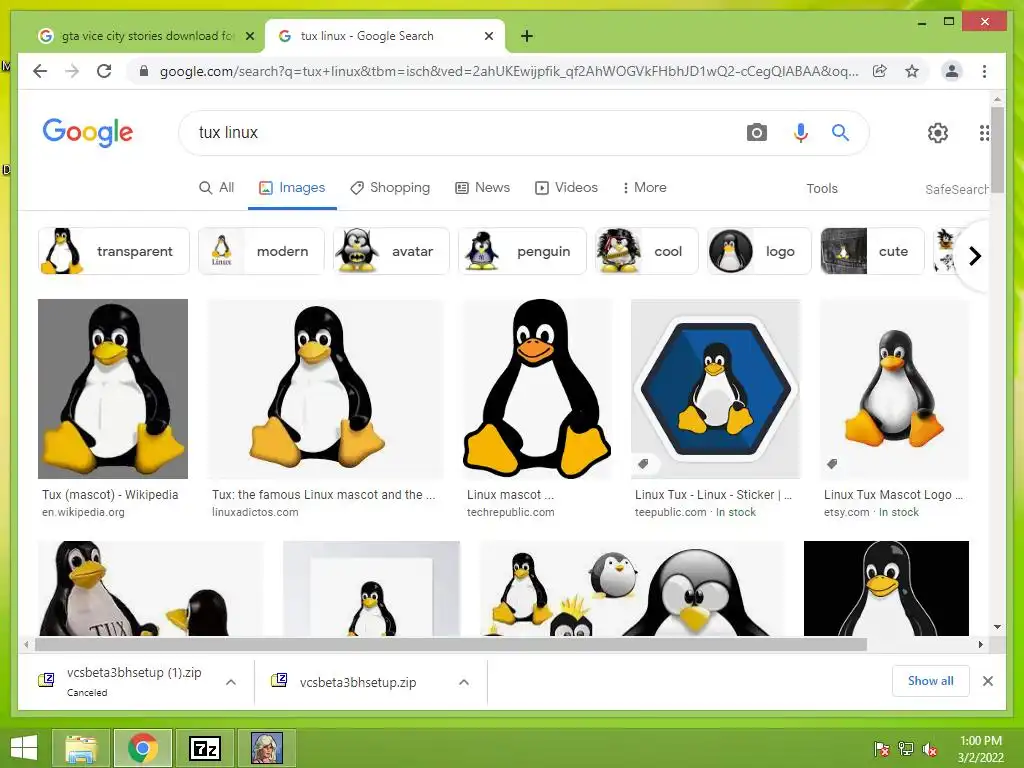Open the Chrome profile avatar icon

pyautogui.click(x=952, y=71)
